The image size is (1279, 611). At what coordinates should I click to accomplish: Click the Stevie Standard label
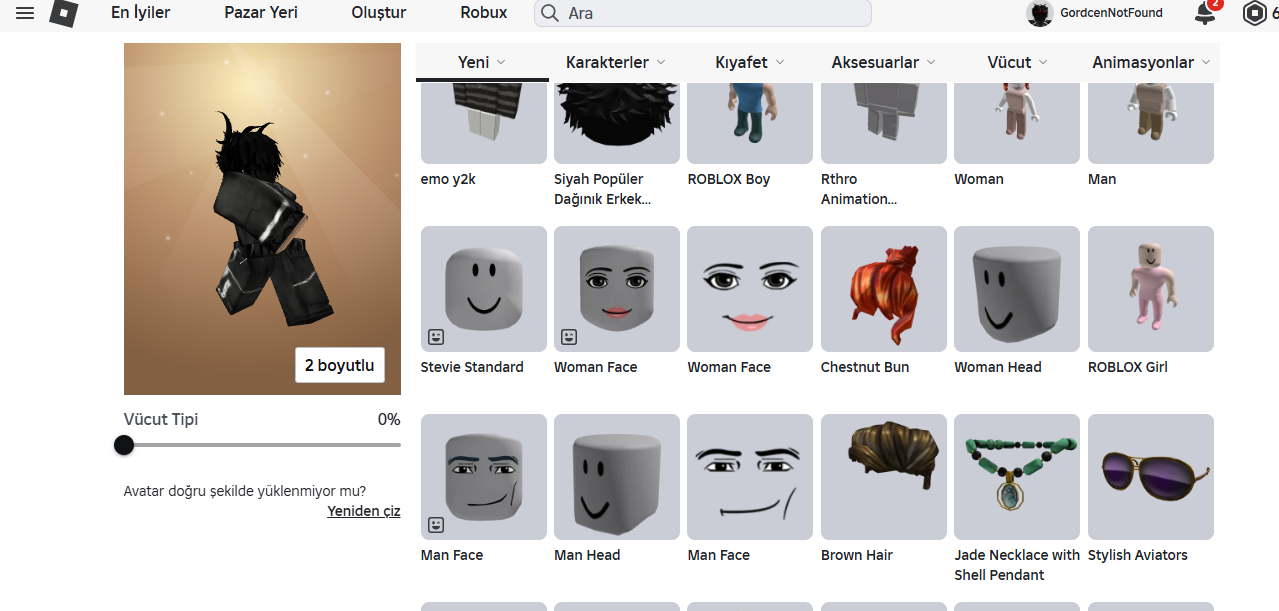coord(472,367)
